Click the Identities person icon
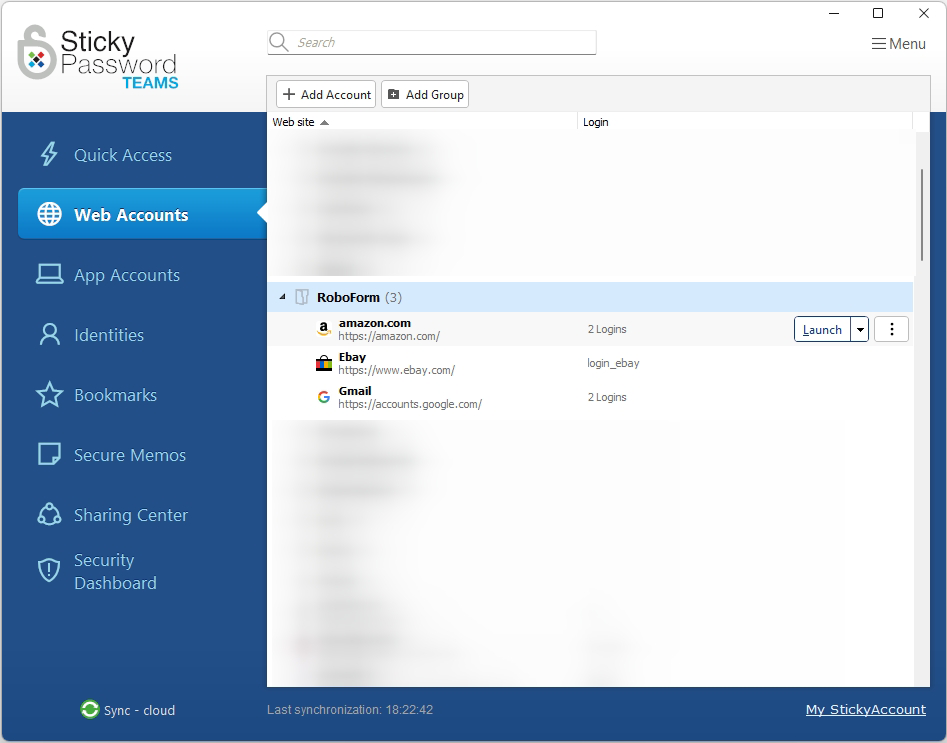The width and height of the screenshot is (947, 743). click(50, 334)
